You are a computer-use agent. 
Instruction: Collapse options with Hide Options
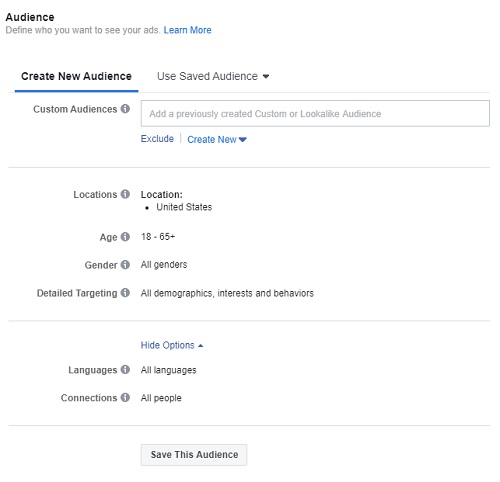click(x=172, y=345)
